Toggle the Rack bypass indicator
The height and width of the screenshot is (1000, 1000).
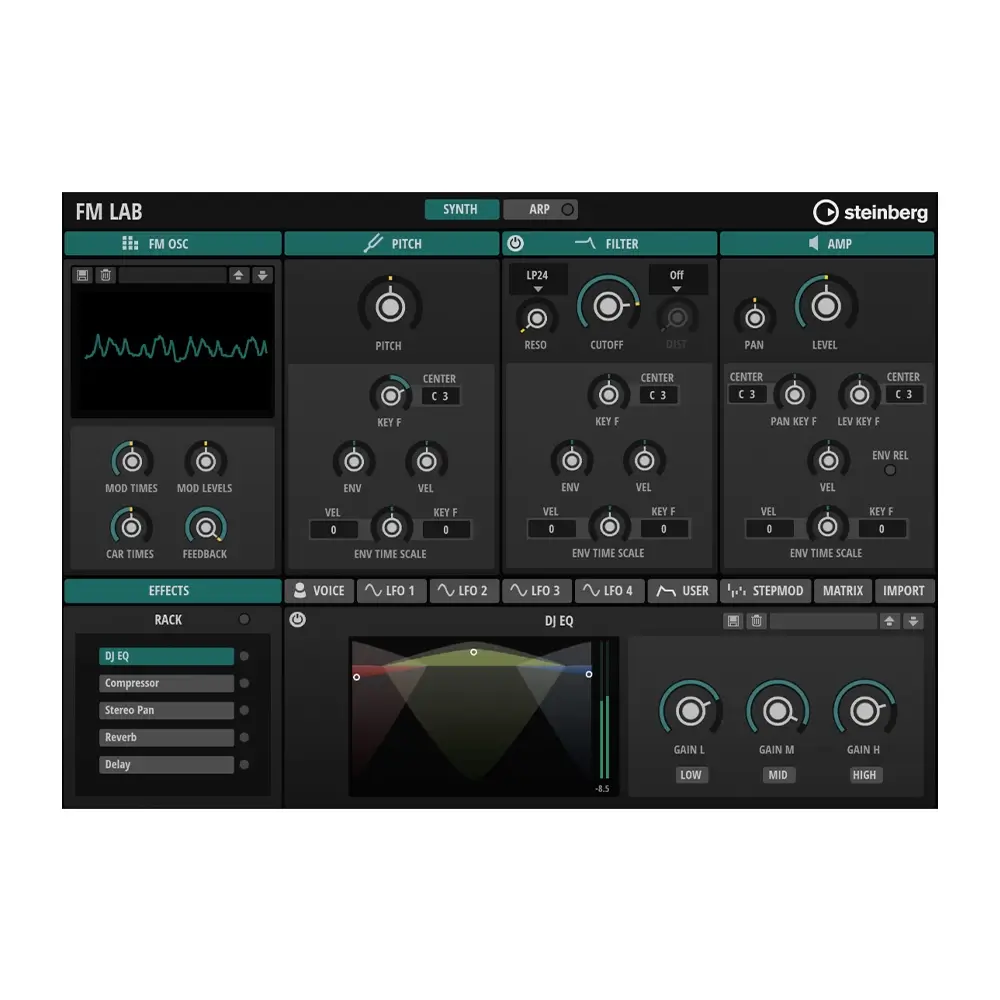click(x=244, y=619)
